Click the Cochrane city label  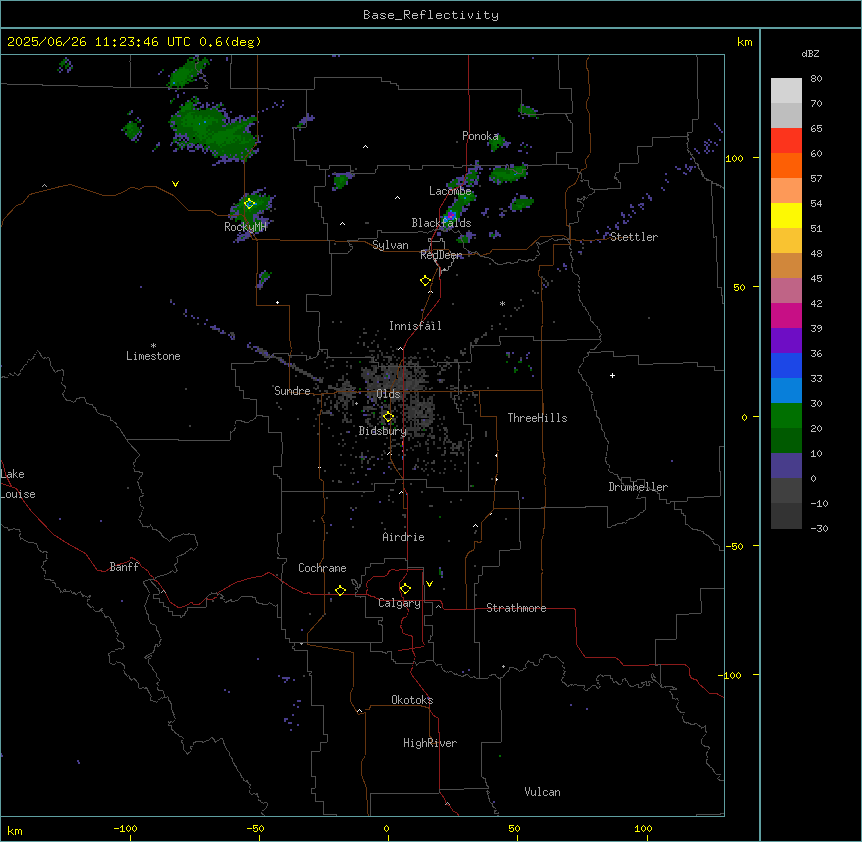[x=322, y=568]
